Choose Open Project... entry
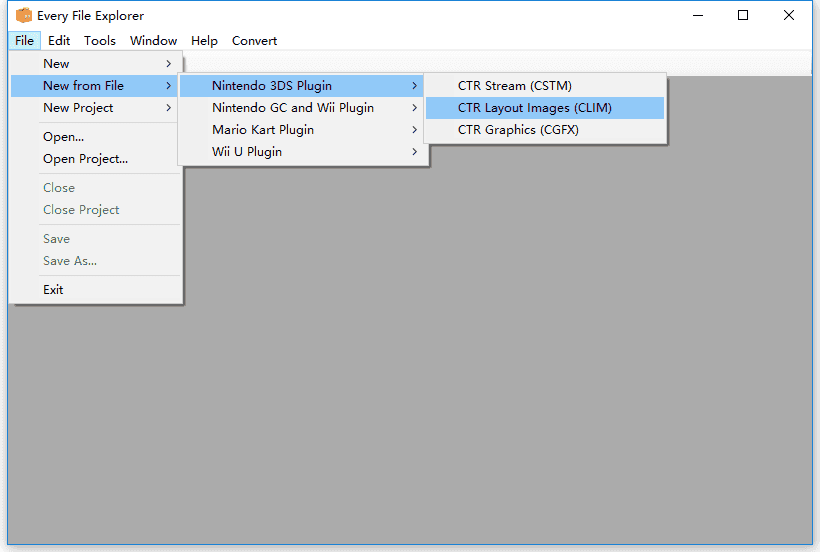 pyautogui.click(x=96, y=159)
